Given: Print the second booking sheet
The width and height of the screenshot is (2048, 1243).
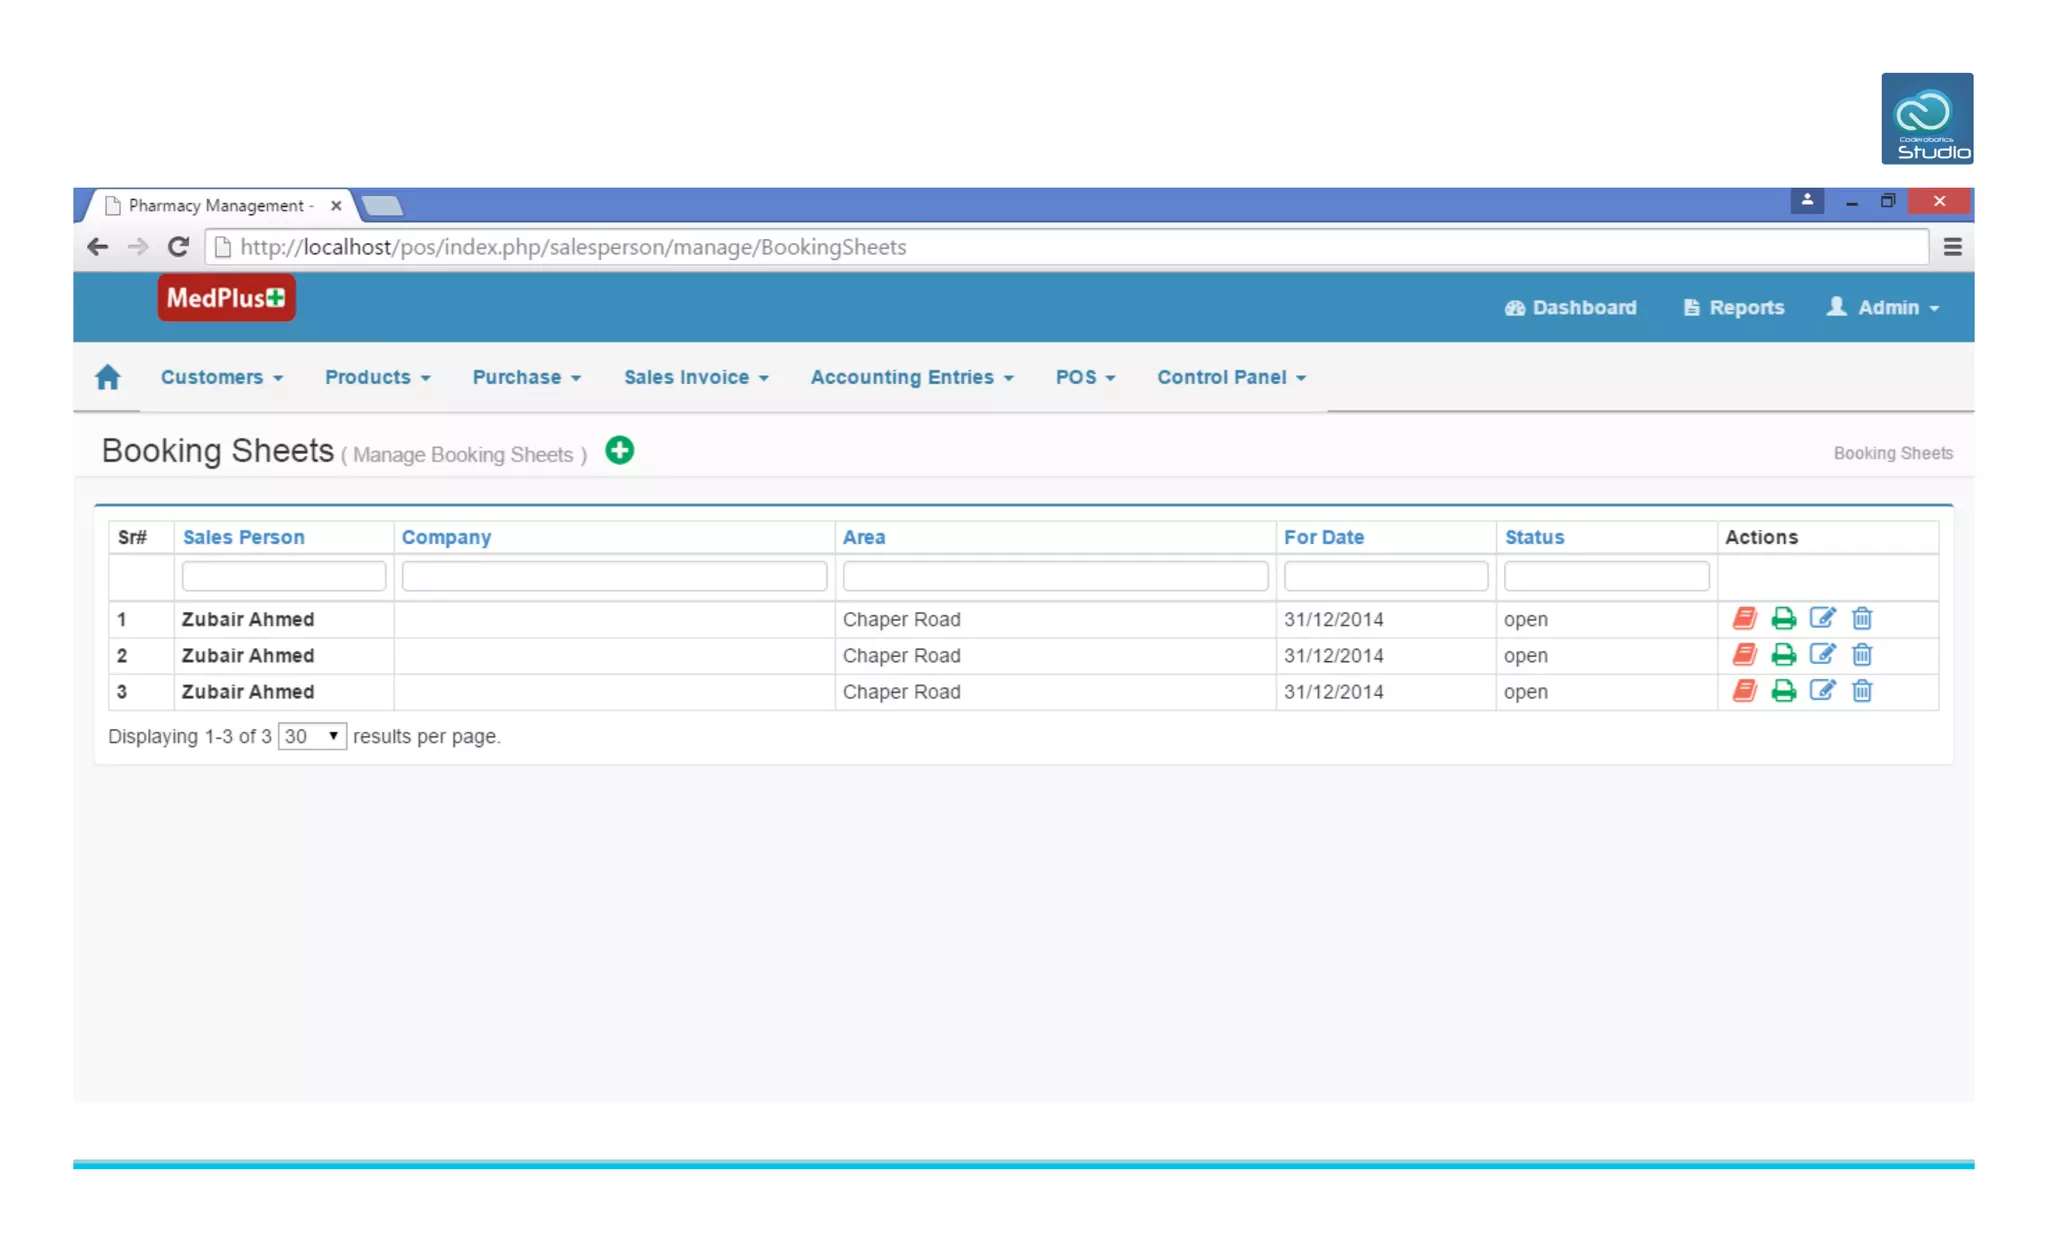Looking at the screenshot, I should [1783, 655].
